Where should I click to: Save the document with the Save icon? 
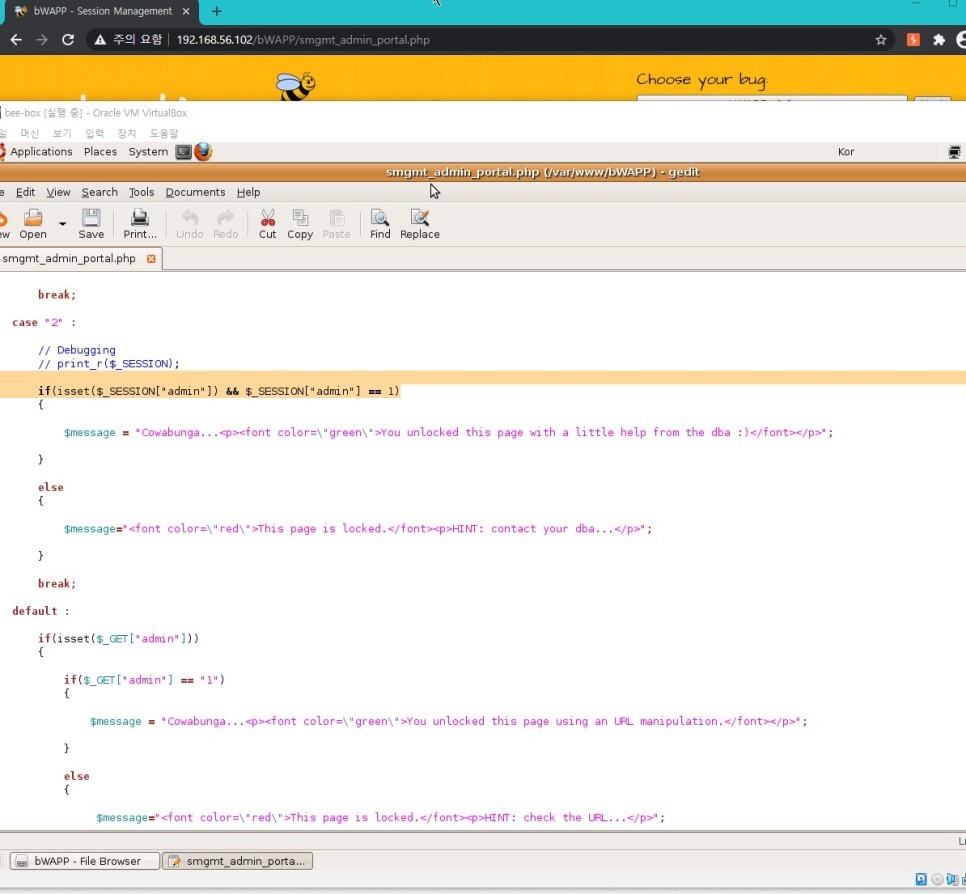91,224
